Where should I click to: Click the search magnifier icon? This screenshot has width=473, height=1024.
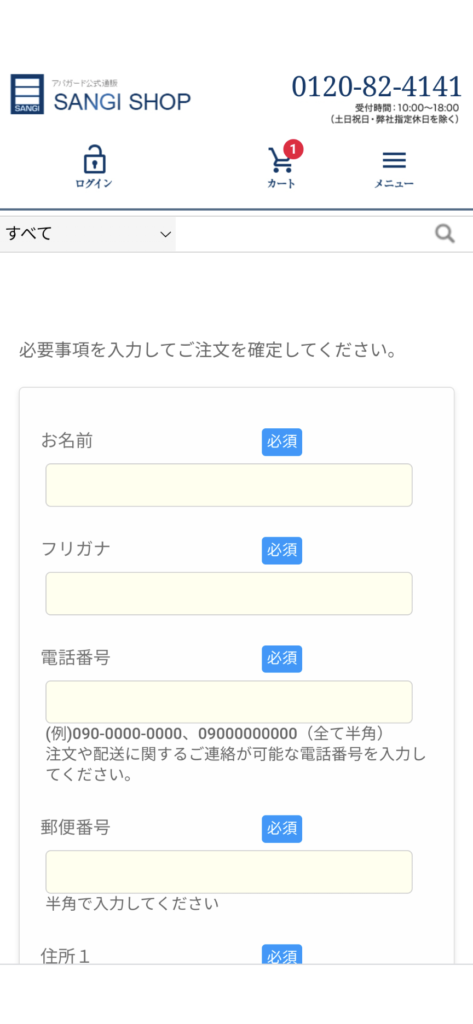point(445,234)
